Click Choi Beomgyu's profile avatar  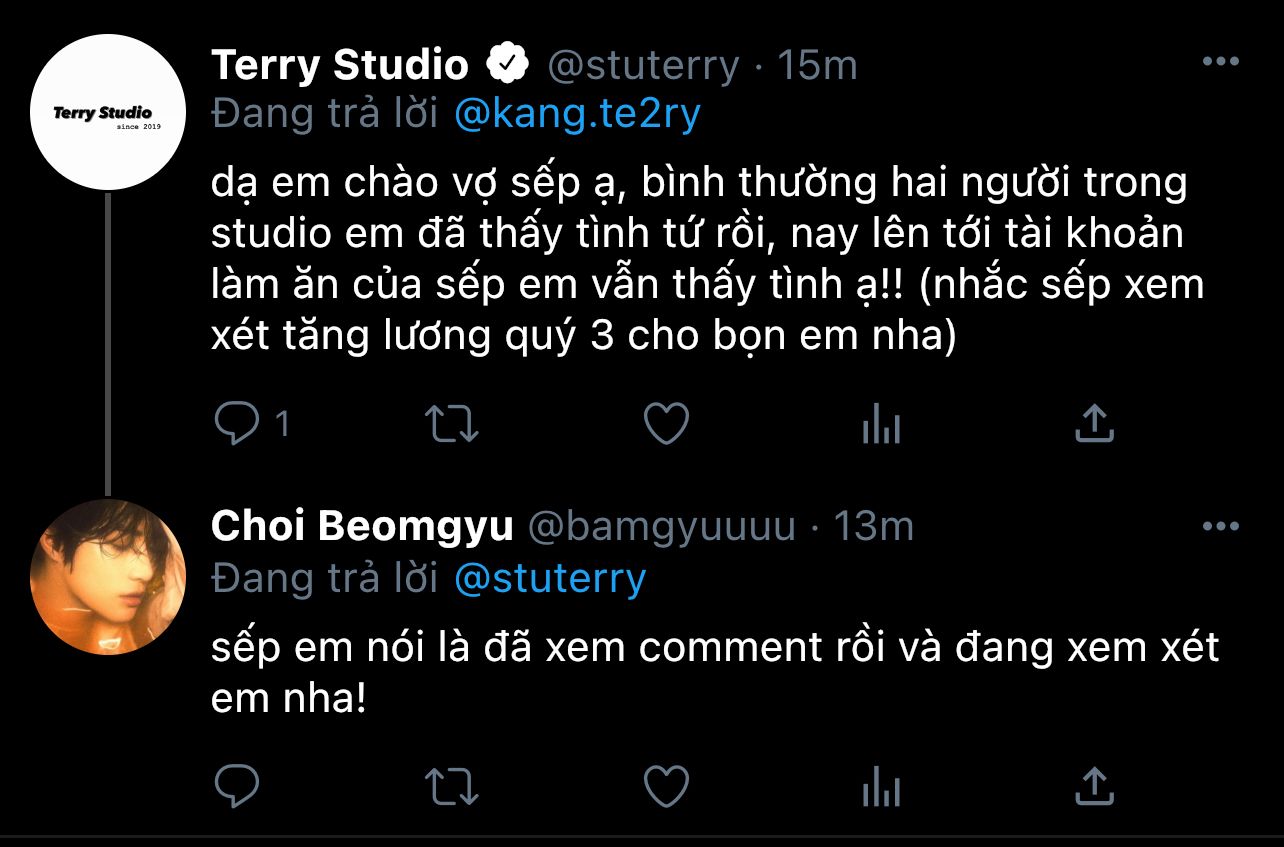[x=108, y=577]
